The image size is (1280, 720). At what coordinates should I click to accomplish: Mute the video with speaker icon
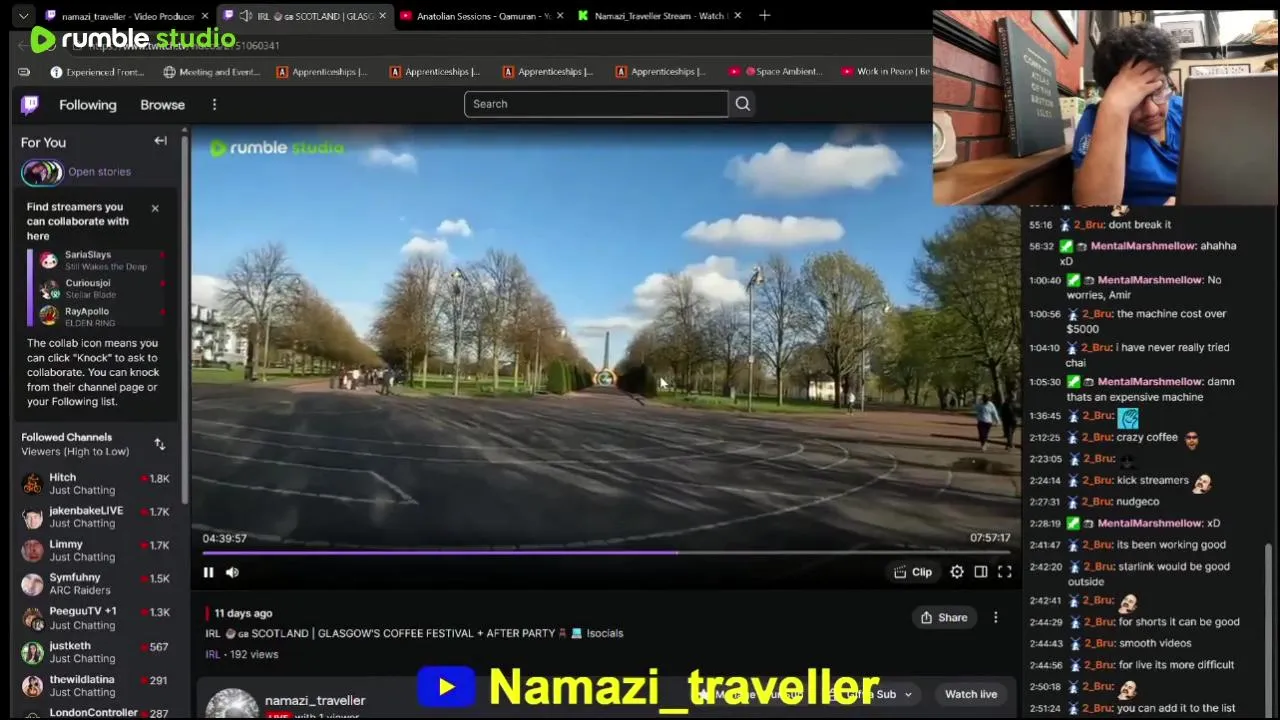232,572
